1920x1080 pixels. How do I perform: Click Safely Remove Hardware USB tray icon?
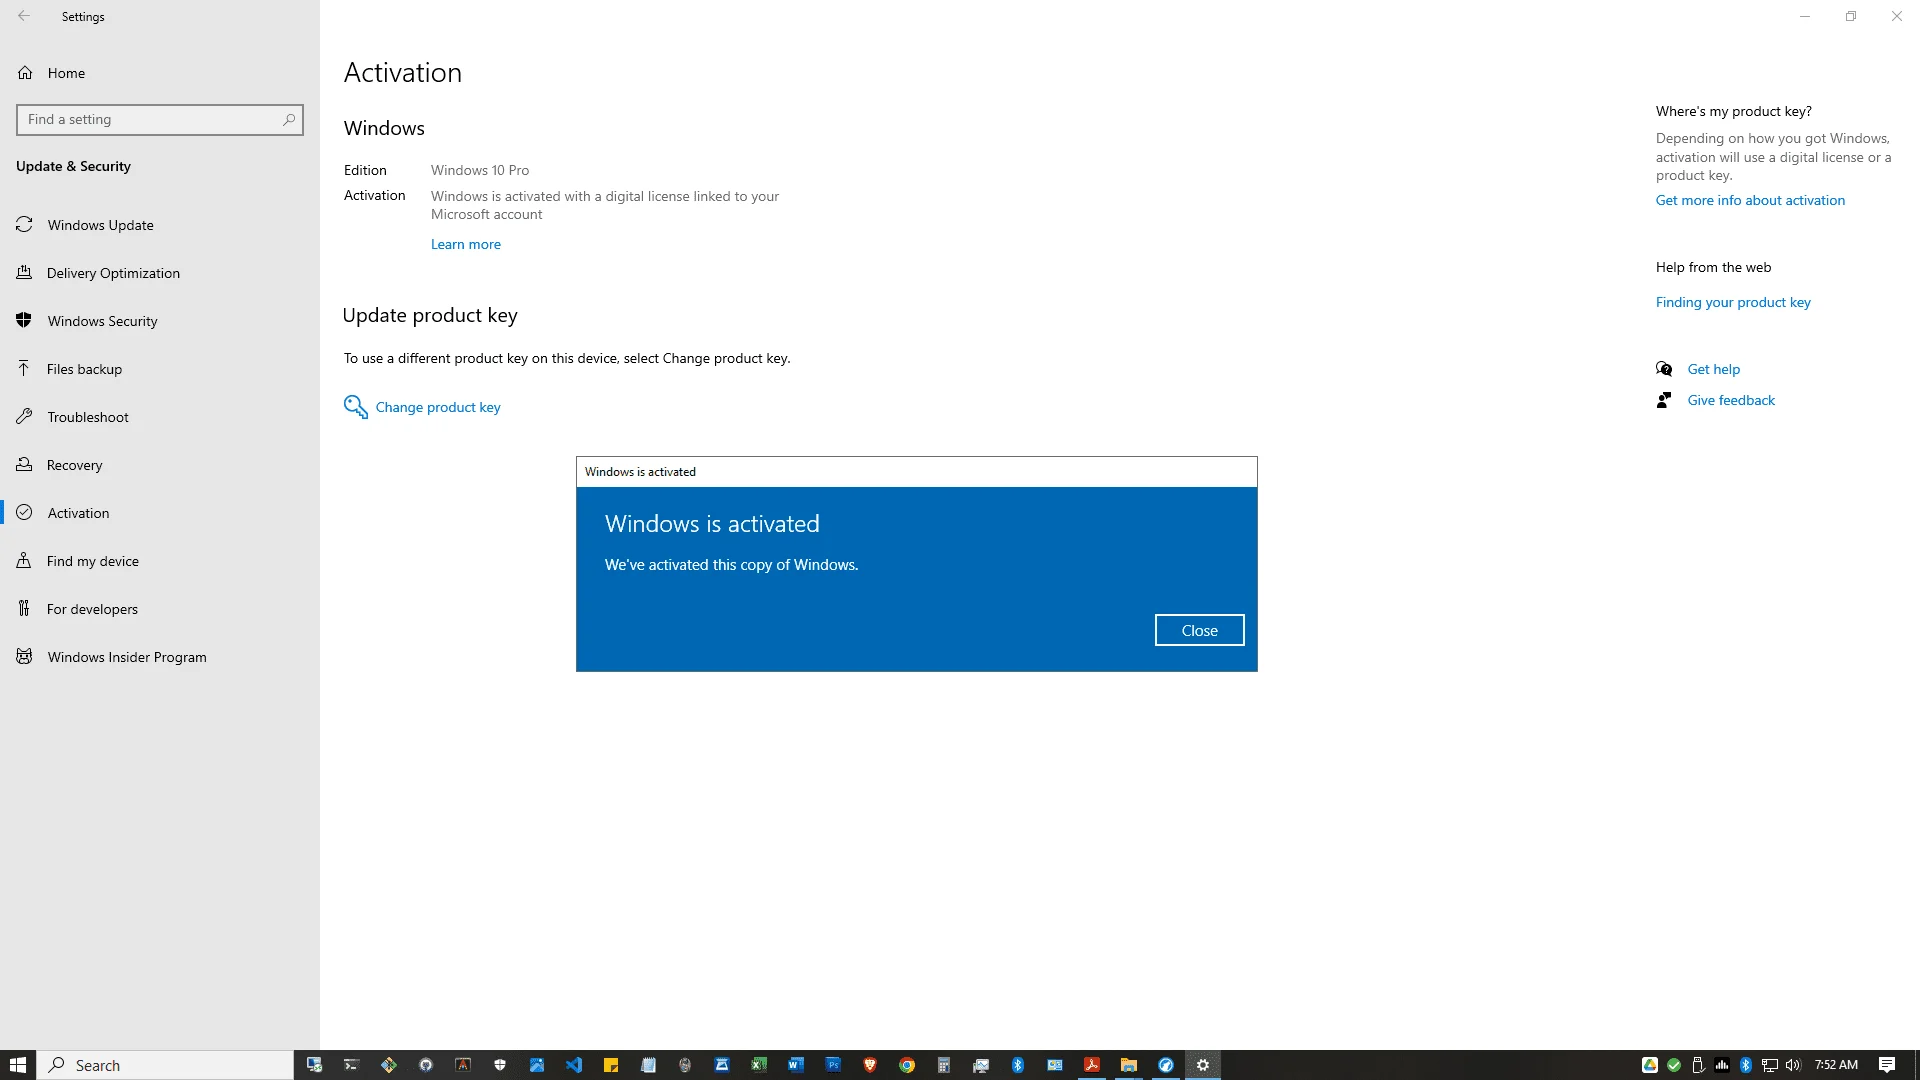pos(1698,1065)
